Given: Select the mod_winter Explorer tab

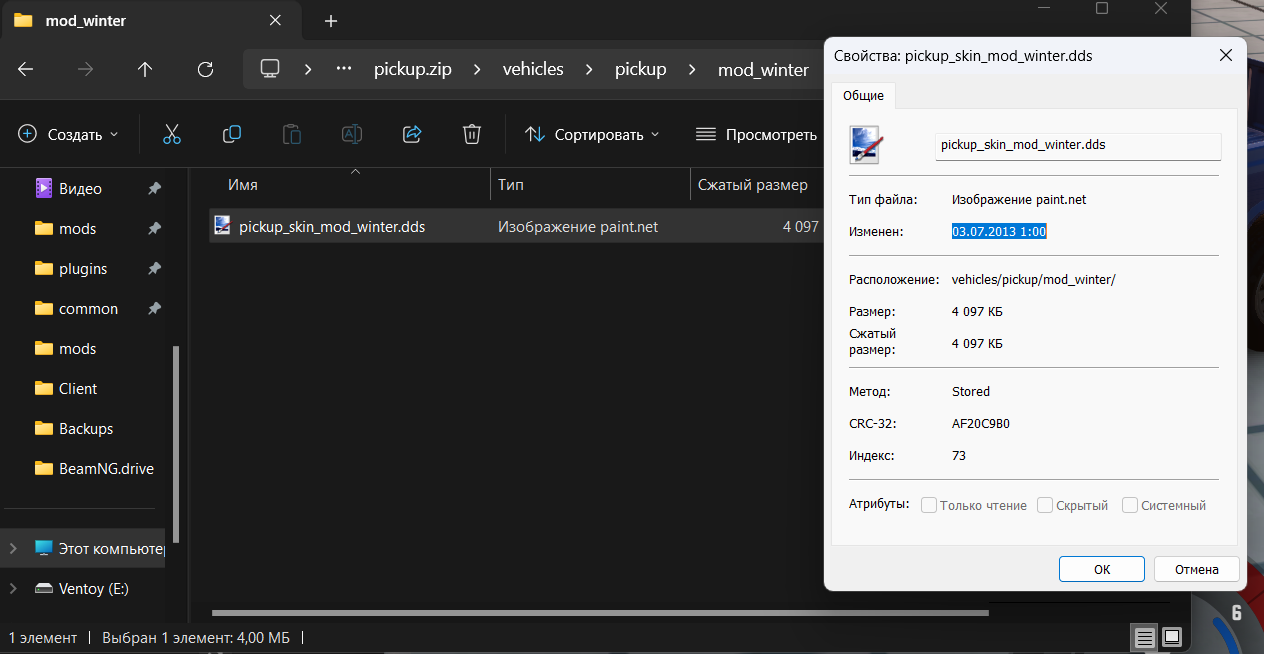Looking at the screenshot, I should [x=150, y=20].
